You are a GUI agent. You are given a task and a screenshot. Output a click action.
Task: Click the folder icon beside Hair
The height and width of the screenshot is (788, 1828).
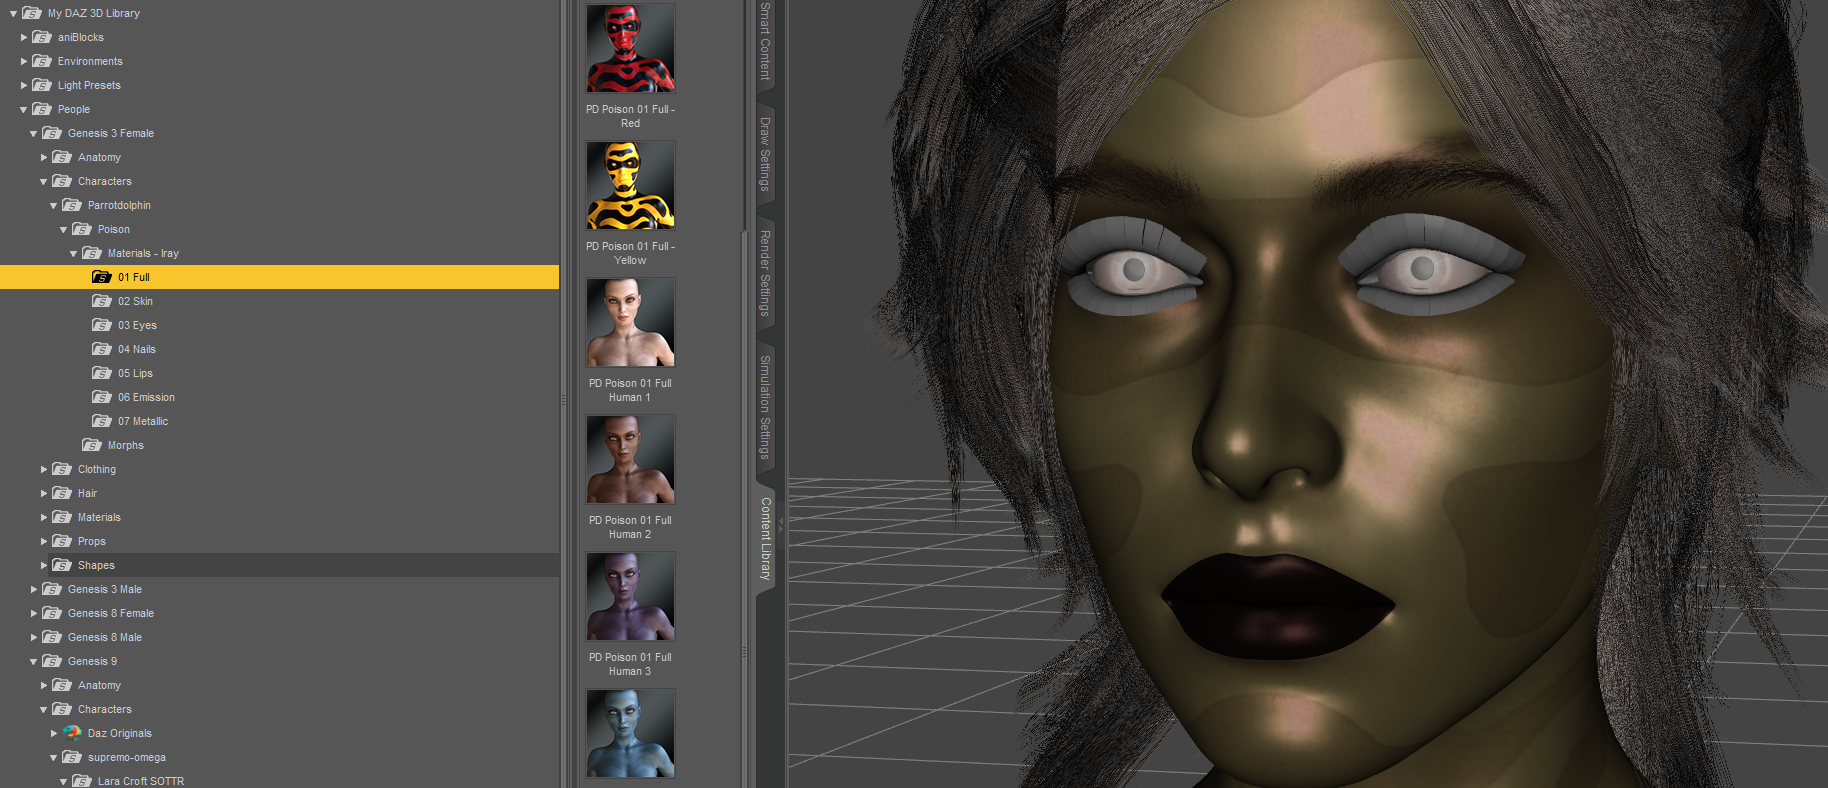click(x=62, y=493)
